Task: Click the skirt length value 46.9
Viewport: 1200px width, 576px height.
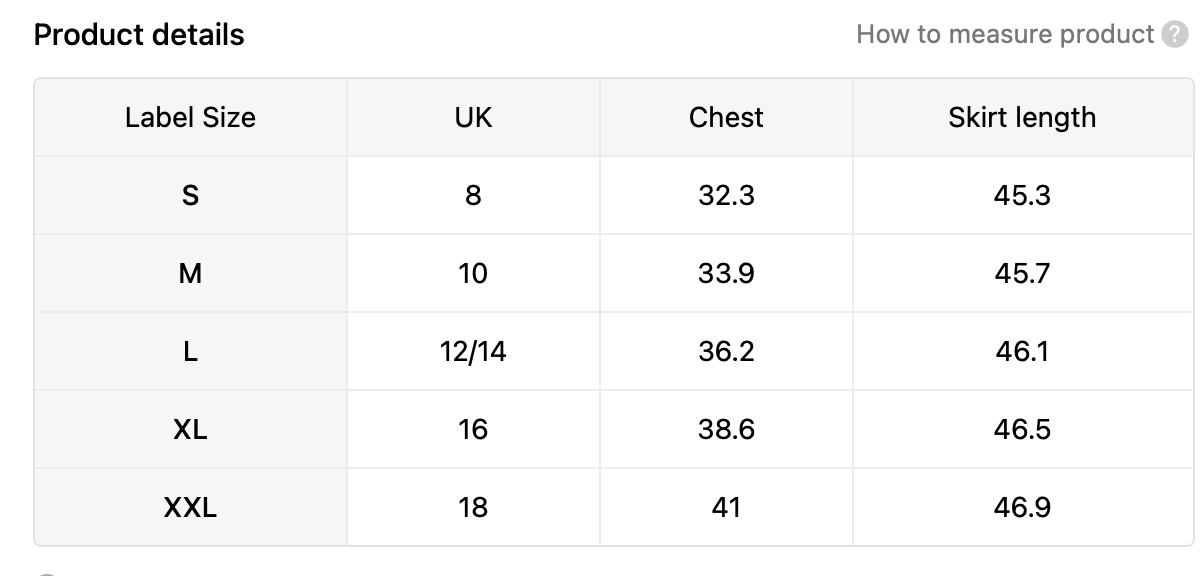Action: (x=1022, y=507)
